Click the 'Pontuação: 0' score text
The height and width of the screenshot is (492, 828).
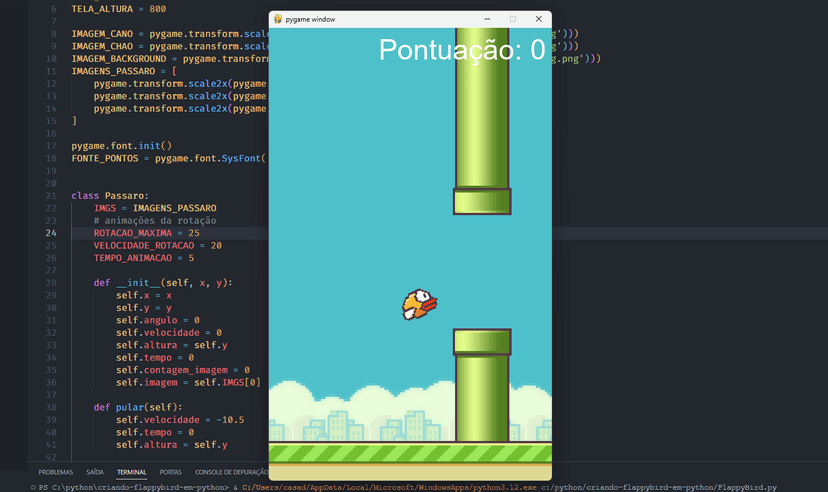462,50
